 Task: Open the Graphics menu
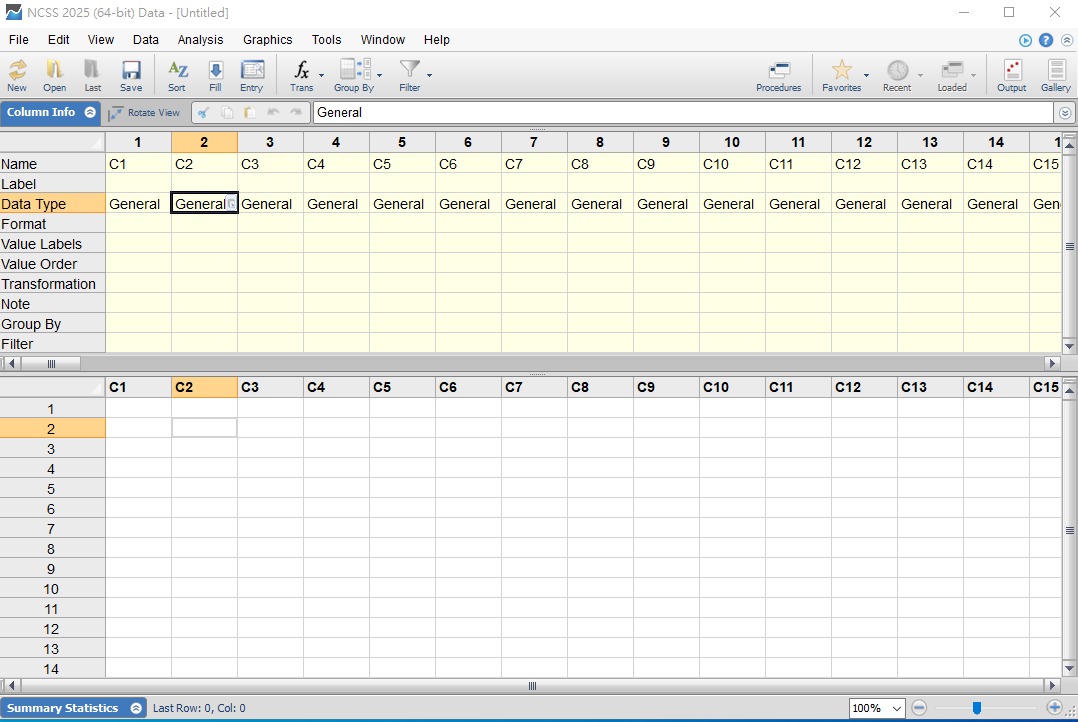click(x=267, y=40)
